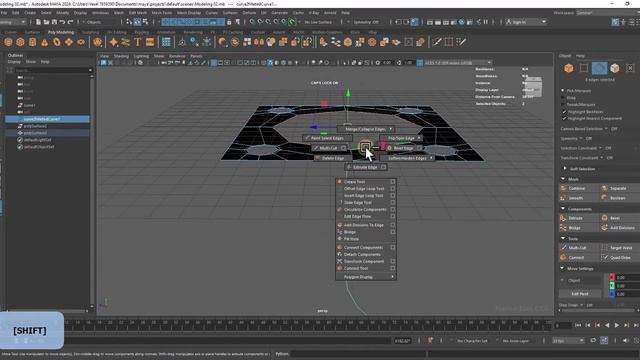
Task: Click the blue Z axis swatch in Move Settings
Action: click(612, 294)
